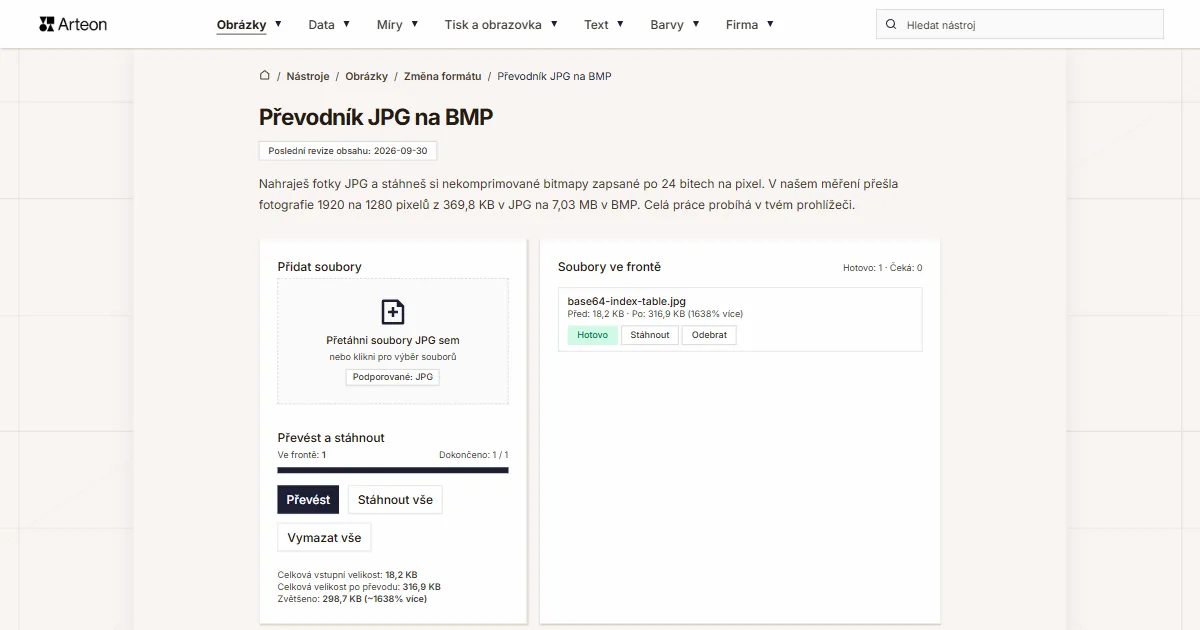Click the magnifier icon in search box
1200x630 pixels.
891,24
